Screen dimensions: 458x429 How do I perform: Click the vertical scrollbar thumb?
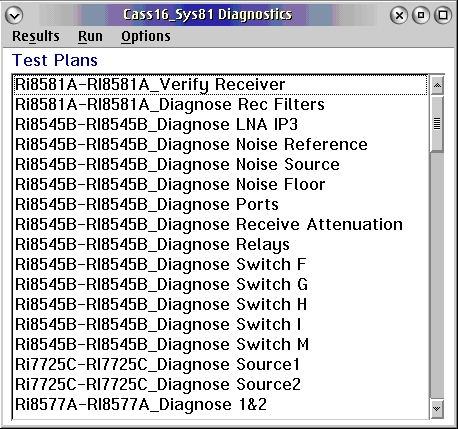pyautogui.click(x=437, y=124)
